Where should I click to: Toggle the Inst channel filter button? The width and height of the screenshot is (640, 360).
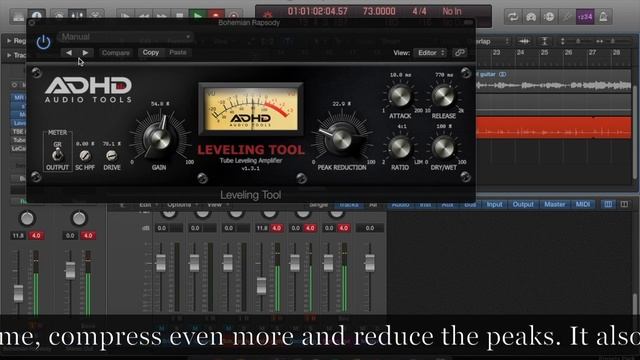pyautogui.click(x=425, y=204)
